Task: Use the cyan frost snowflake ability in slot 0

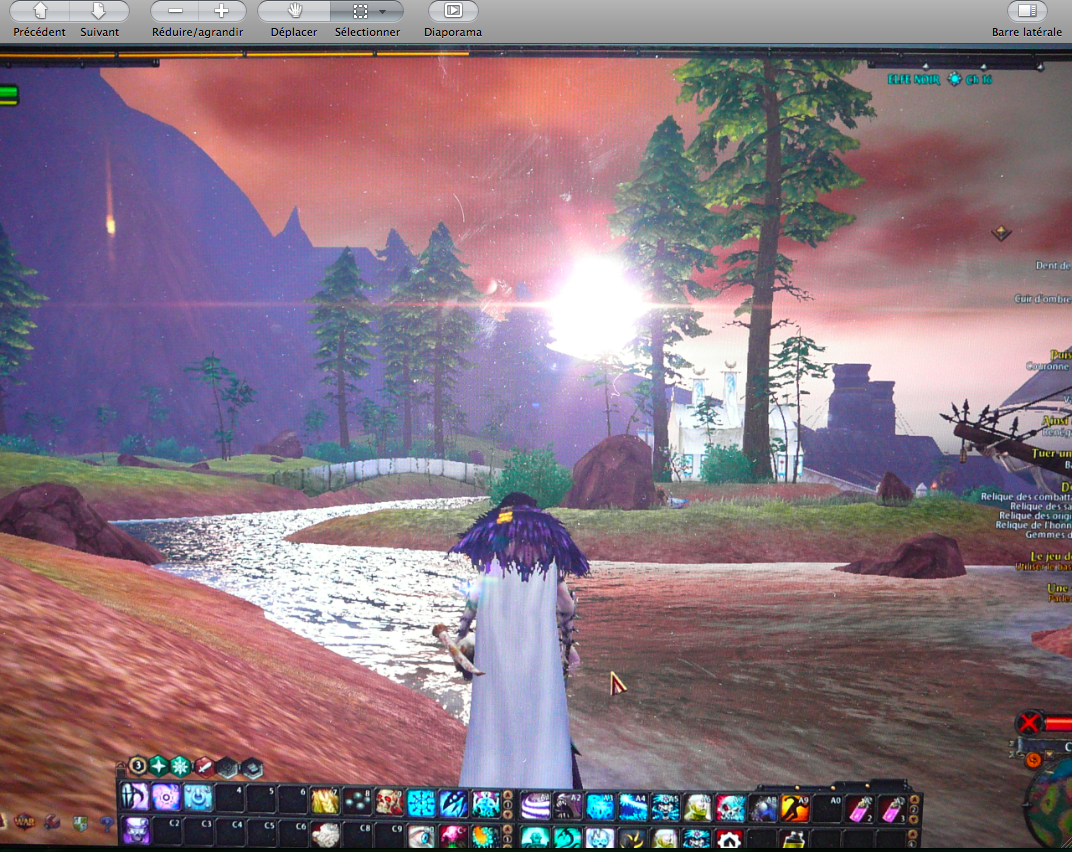Action: point(421,803)
